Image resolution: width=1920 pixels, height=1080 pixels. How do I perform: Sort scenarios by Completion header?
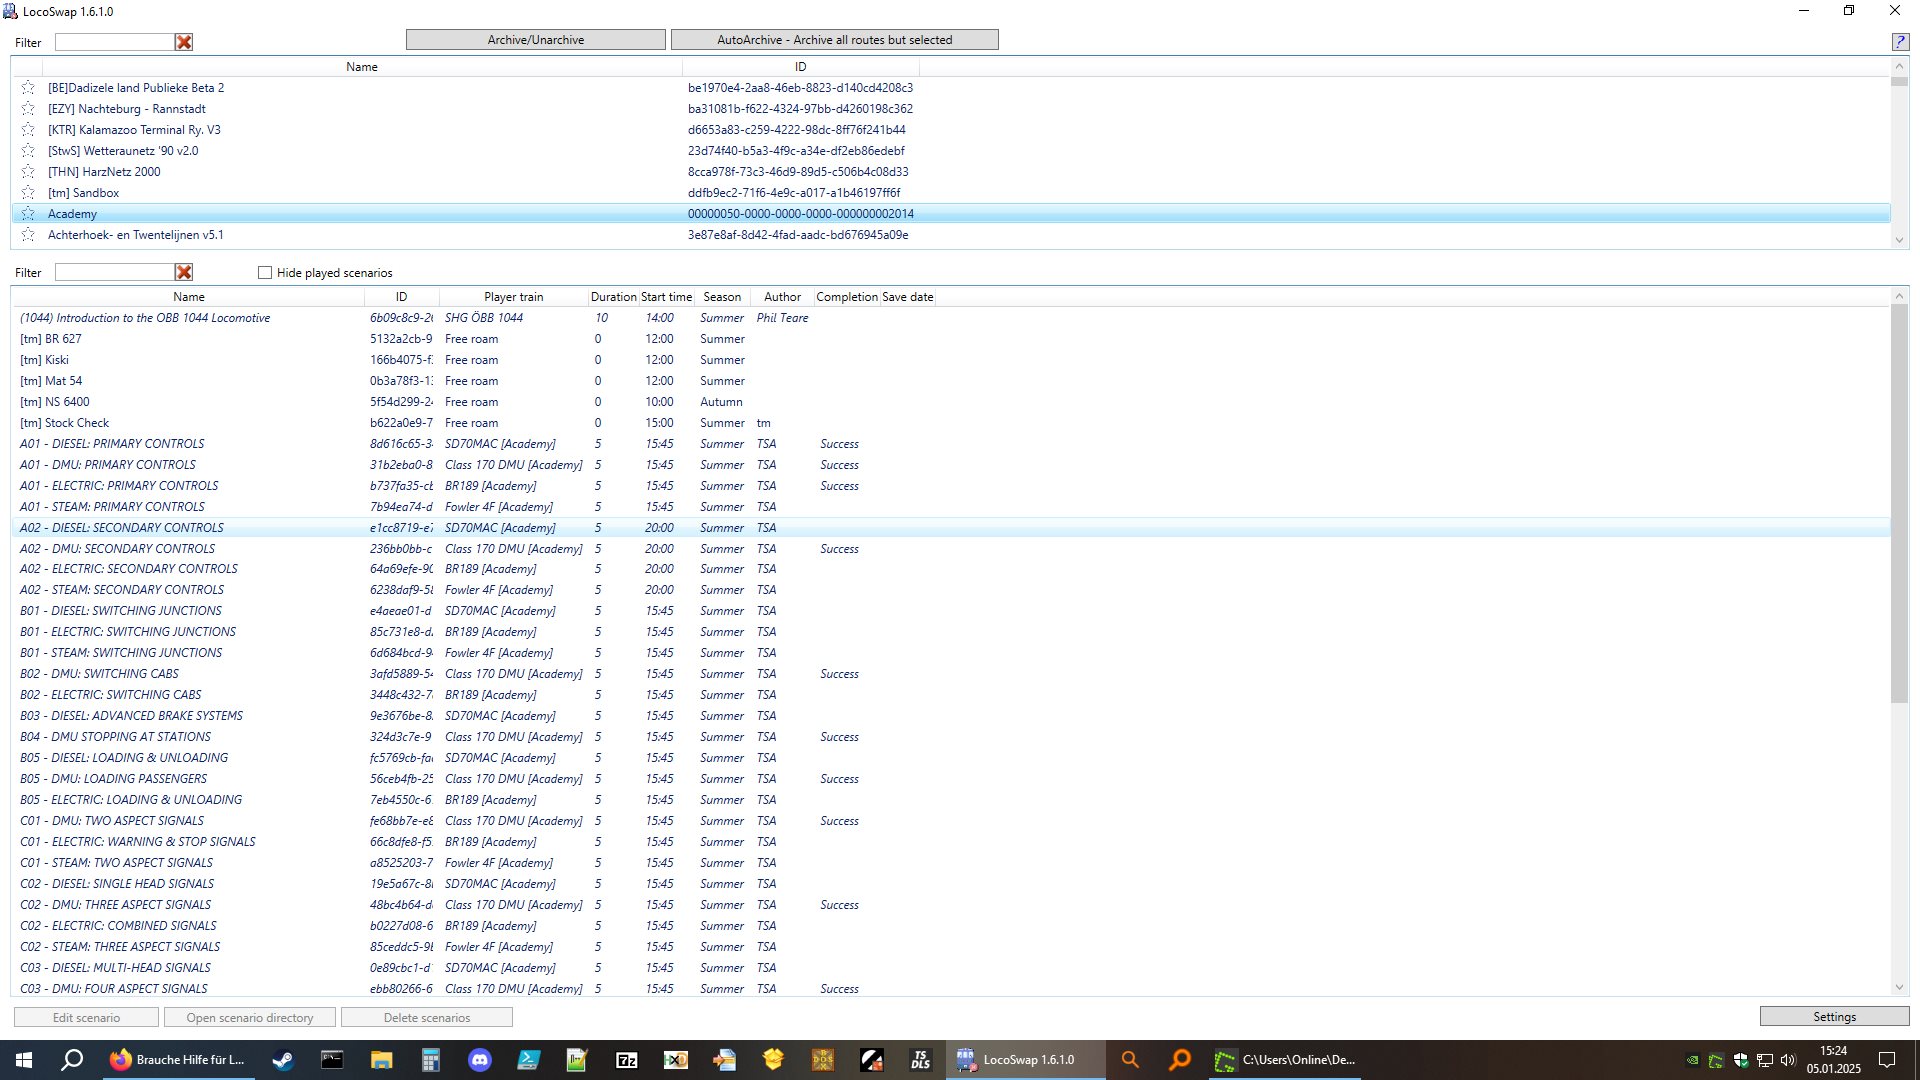pyautogui.click(x=847, y=297)
